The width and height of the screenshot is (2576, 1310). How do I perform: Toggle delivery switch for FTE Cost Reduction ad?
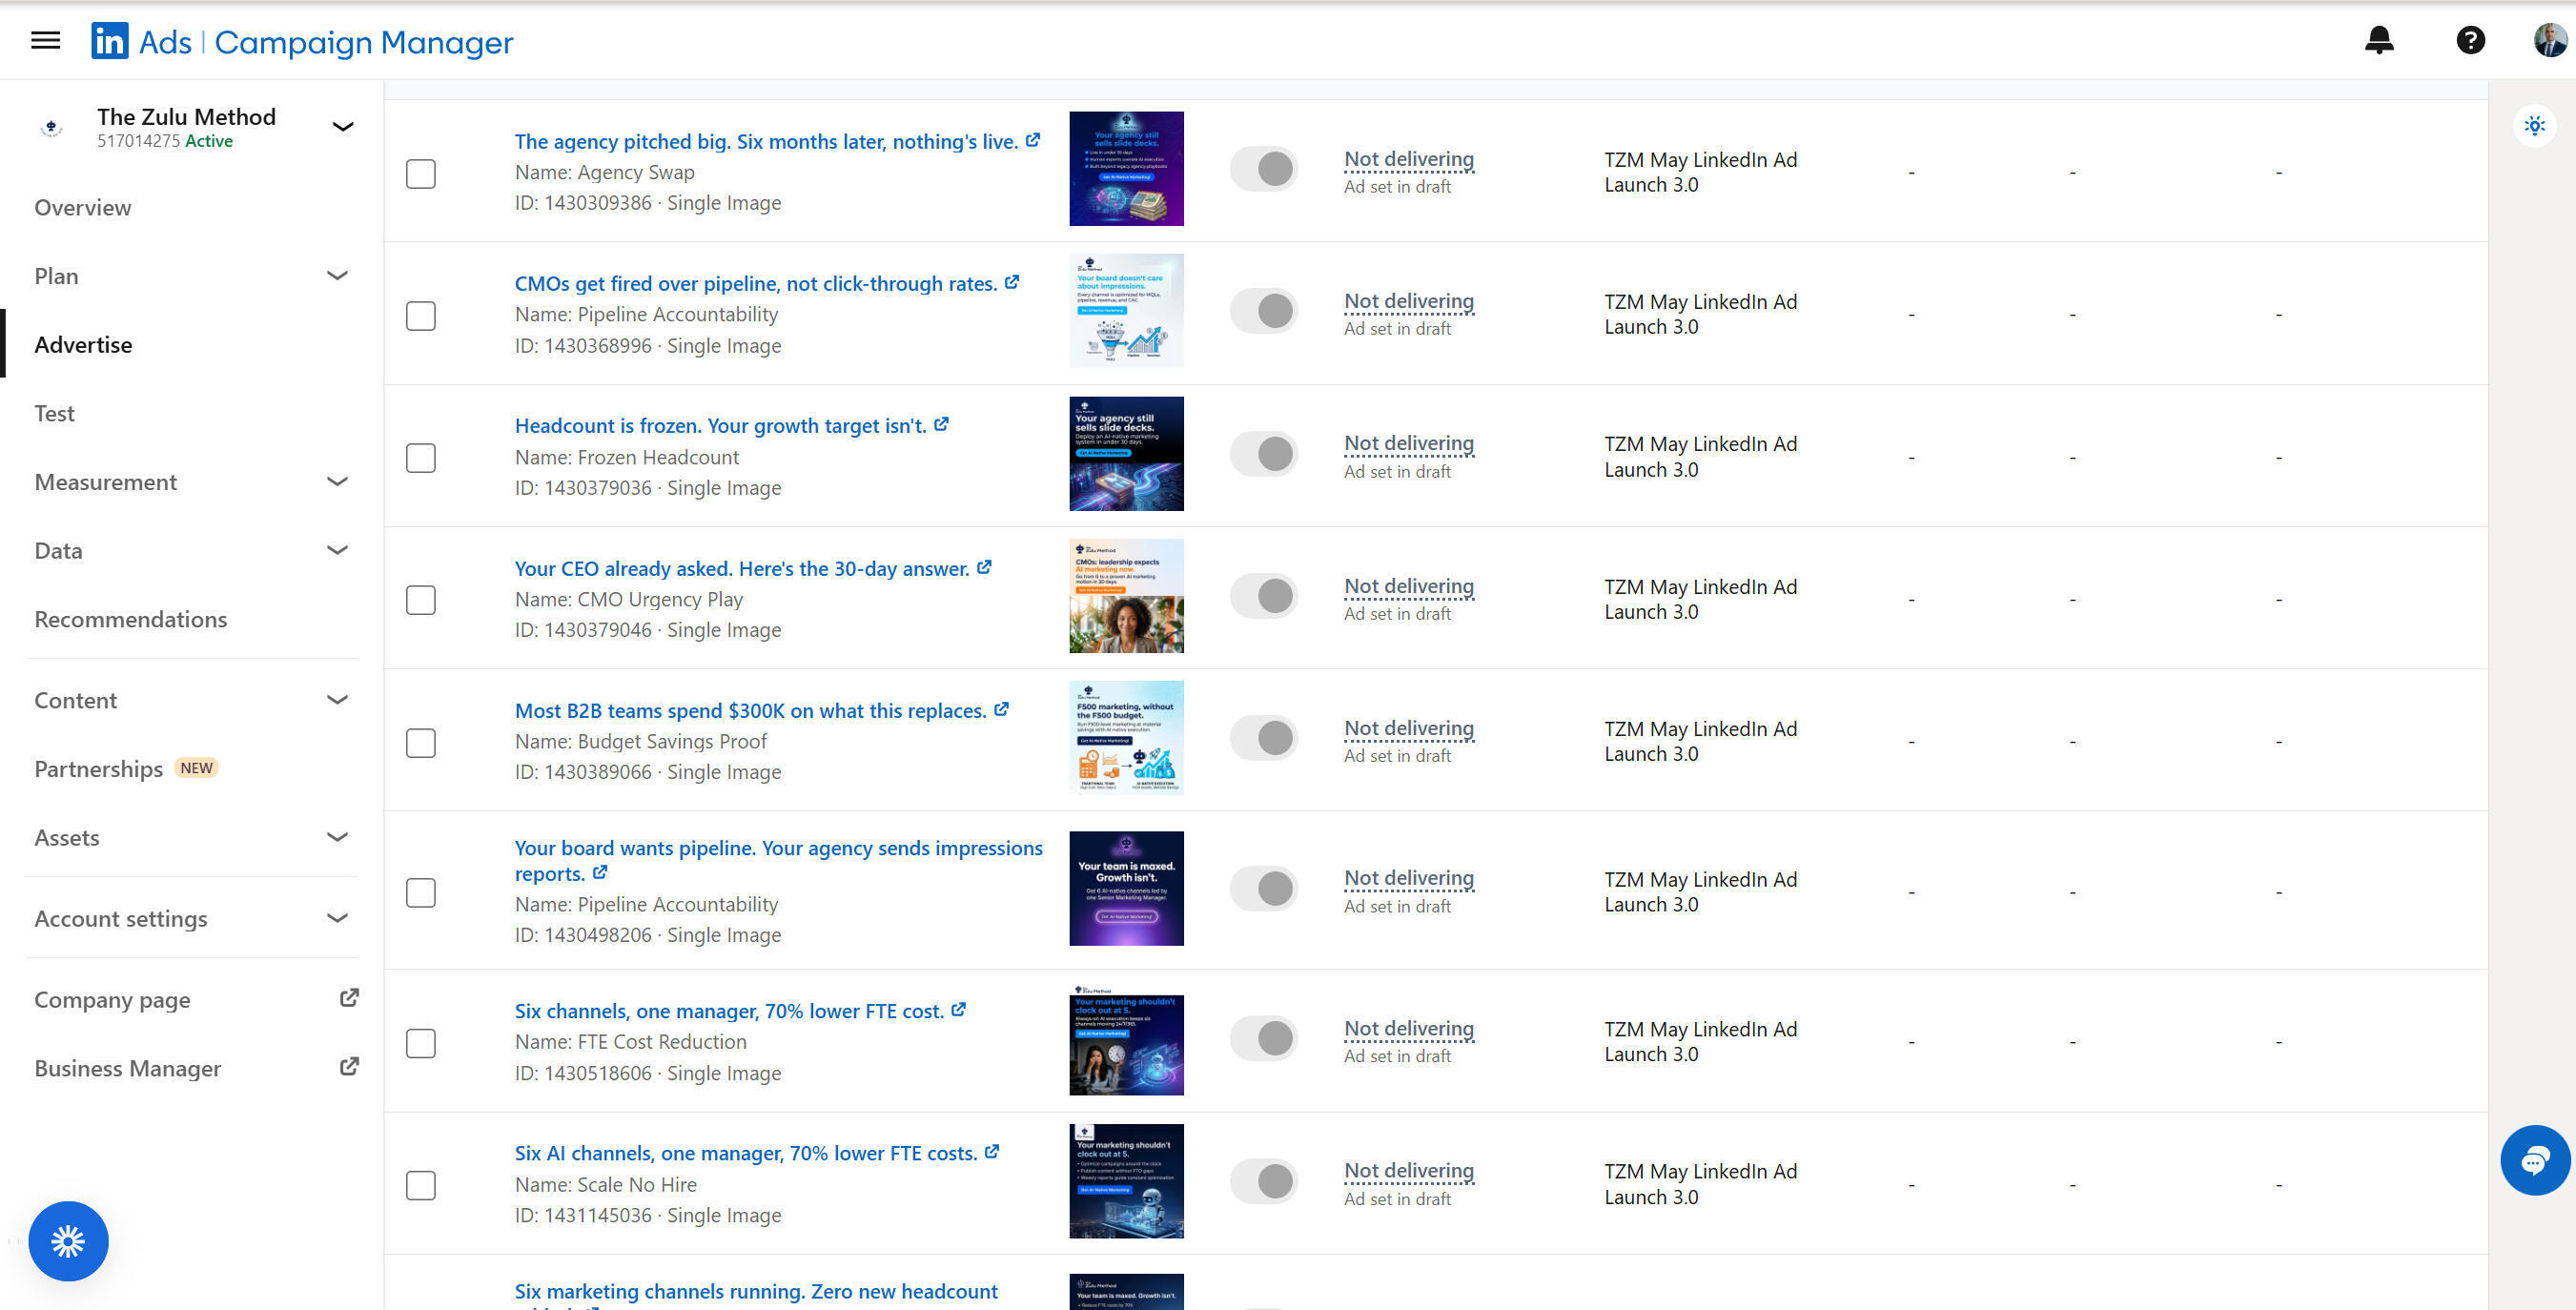tap(1264, 1037)
